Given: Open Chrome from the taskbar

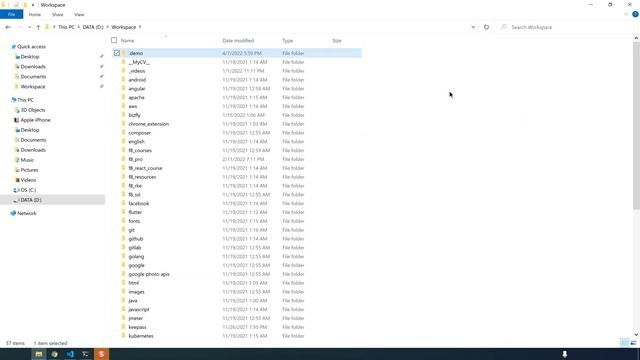Looking at the screenshot, I should (x=54, y=354).
